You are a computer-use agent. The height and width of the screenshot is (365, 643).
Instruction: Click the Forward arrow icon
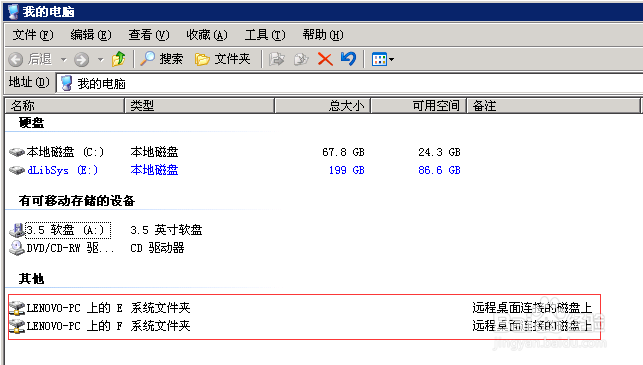81,59
